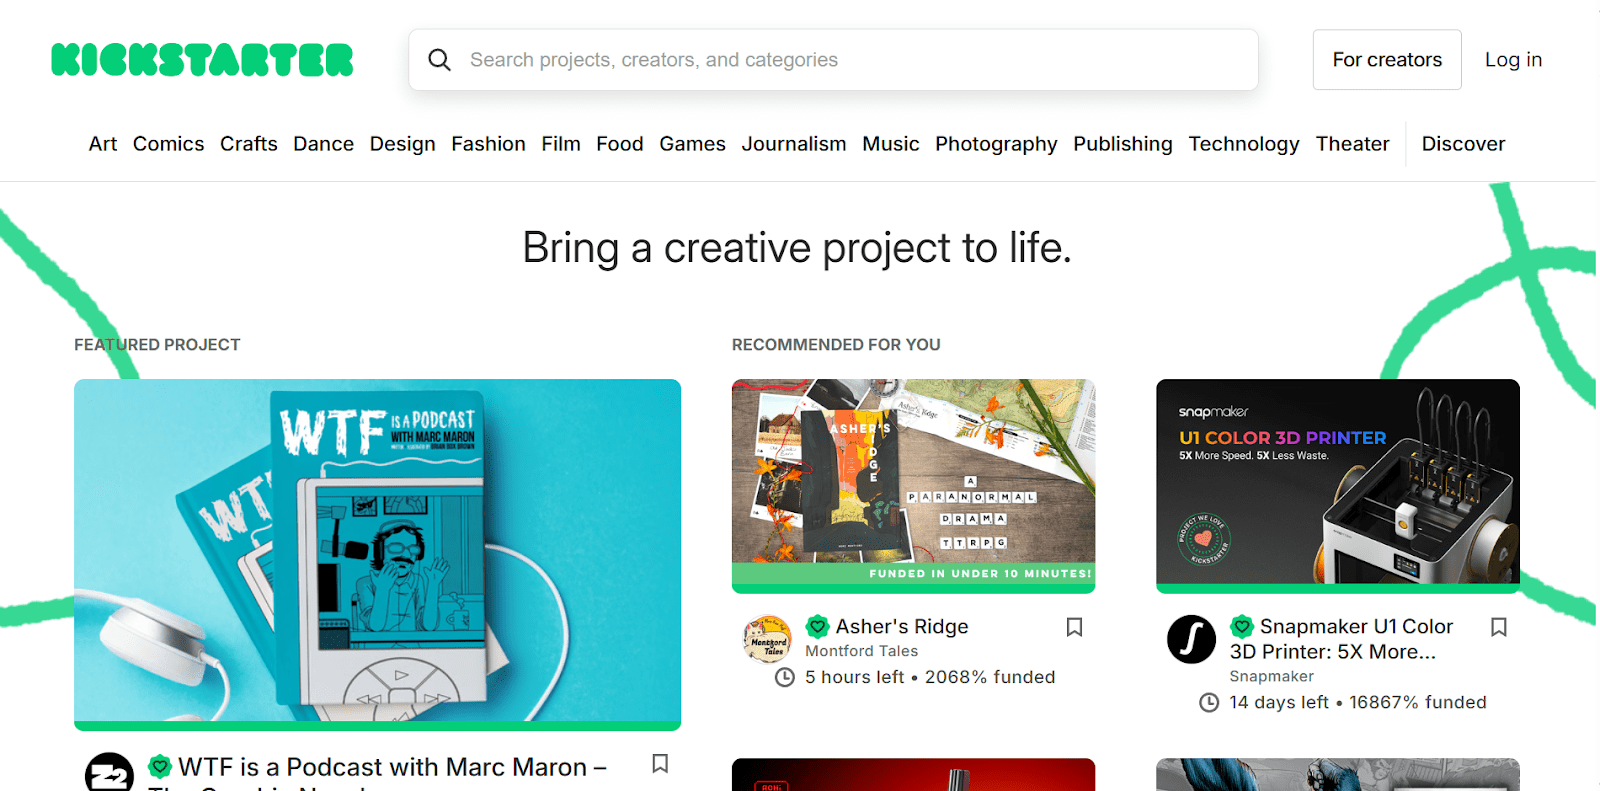Open the Asher's Ridge project title

pyautogui.click(x=902, y=627)
